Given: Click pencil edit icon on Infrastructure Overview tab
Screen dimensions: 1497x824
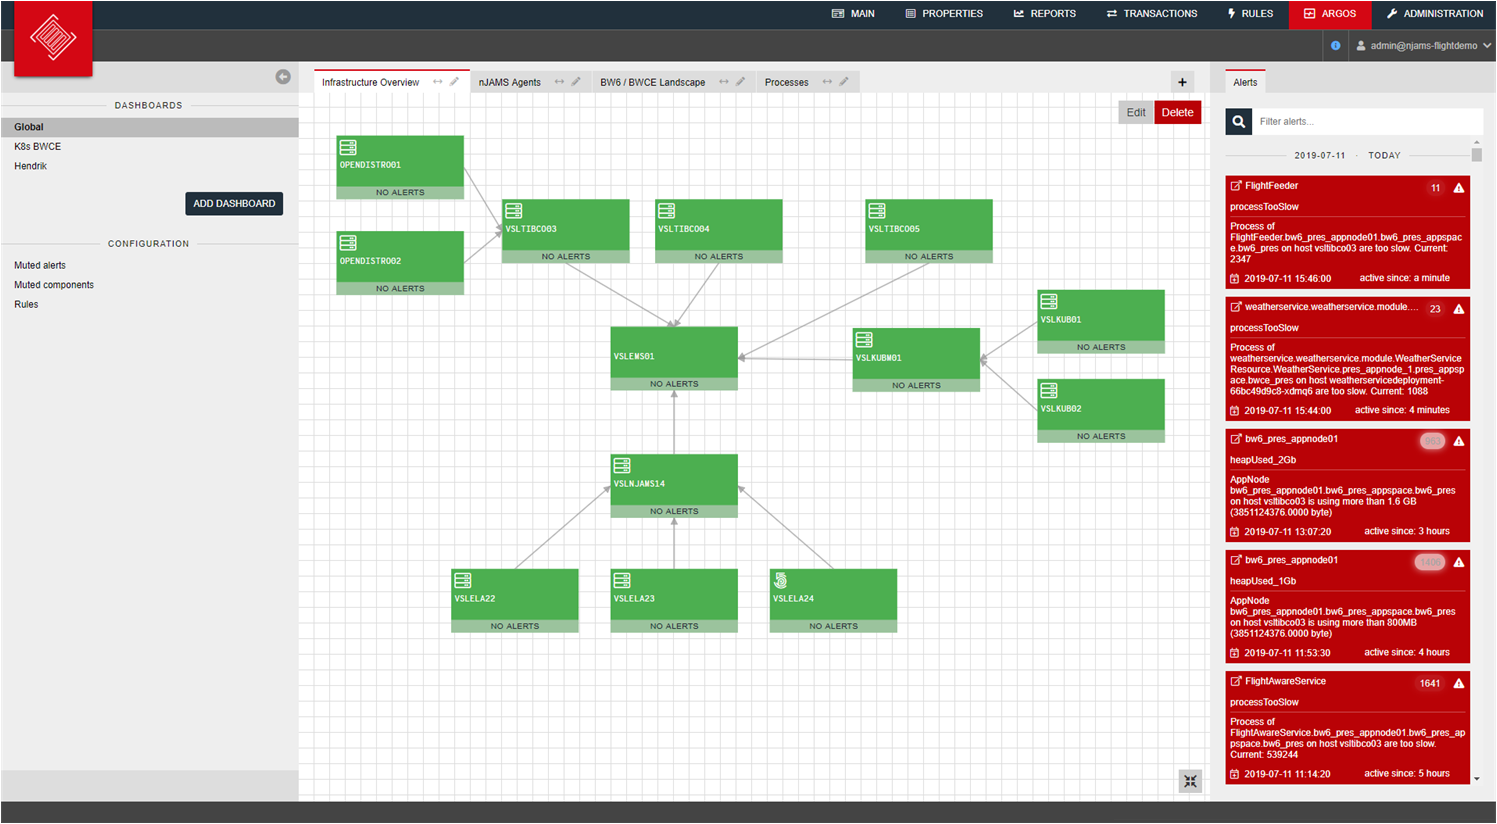Looking at the screenshot, I should (x=454, y=82).
